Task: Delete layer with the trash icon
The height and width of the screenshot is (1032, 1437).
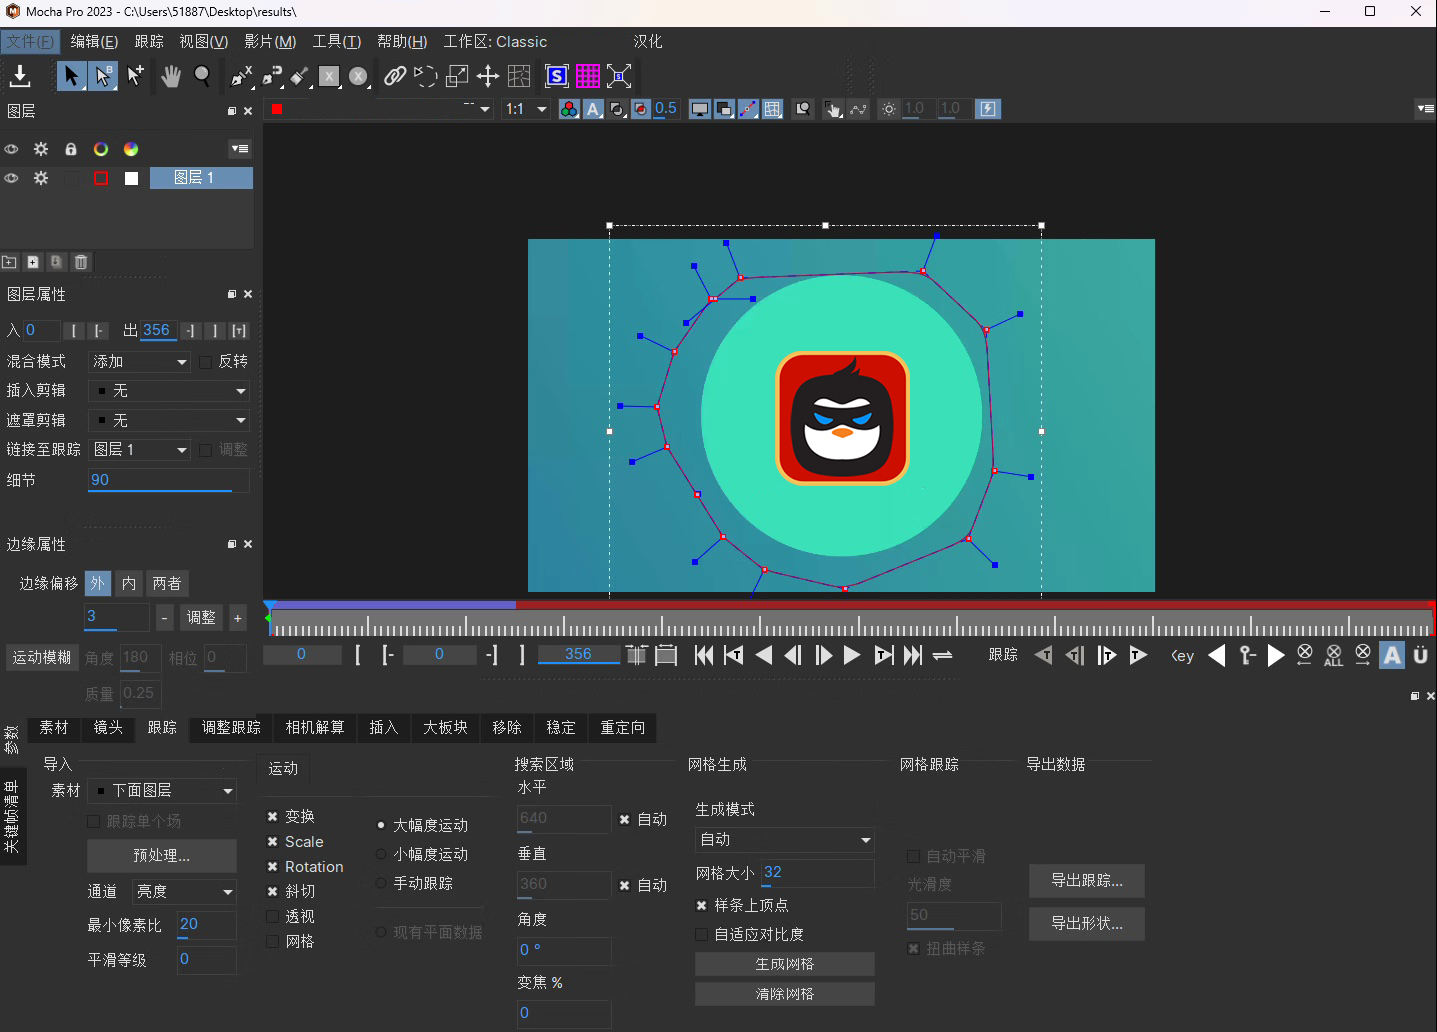Action: [x=81, y=262]
